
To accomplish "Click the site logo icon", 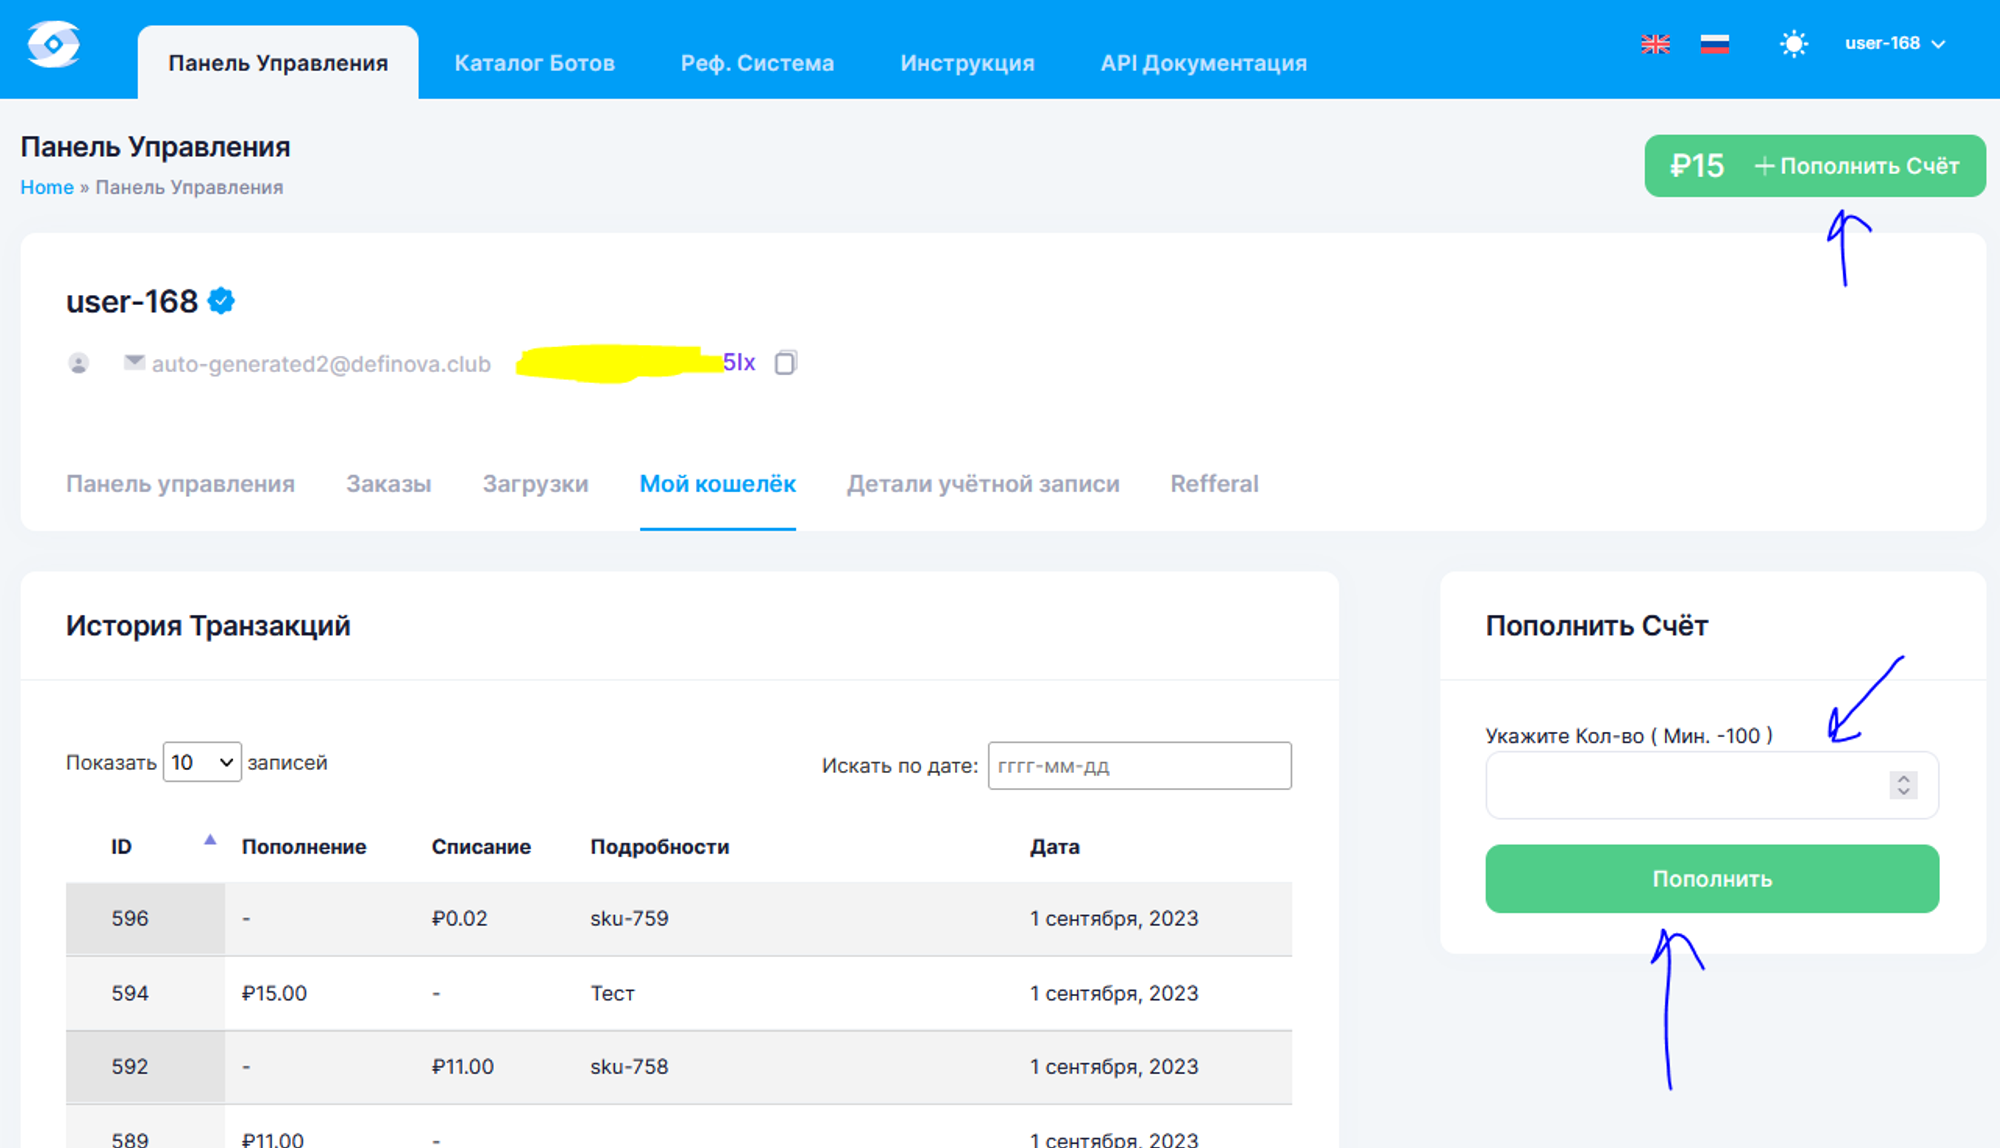I will 53,44.
